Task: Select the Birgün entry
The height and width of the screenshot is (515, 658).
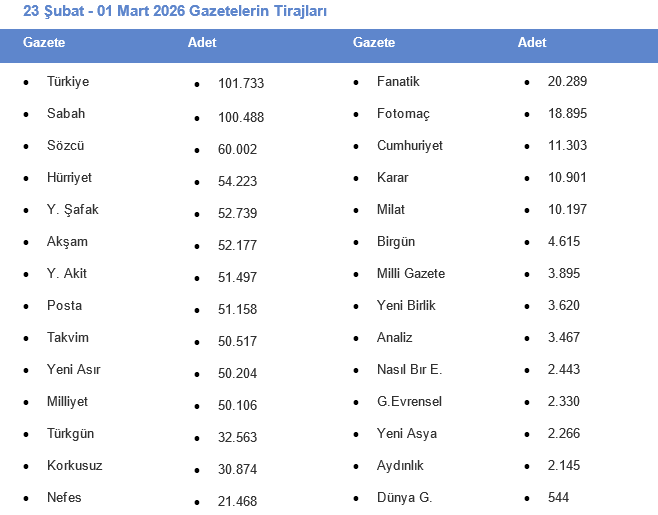Action: (396, 242)
